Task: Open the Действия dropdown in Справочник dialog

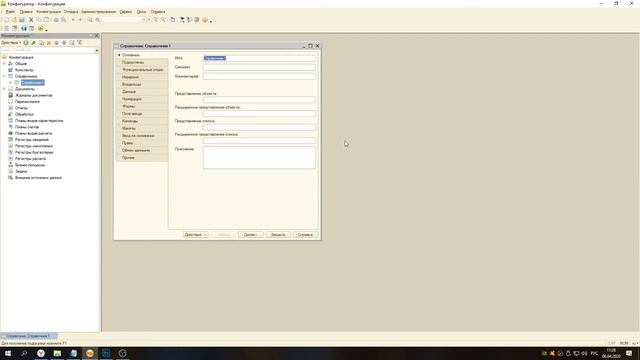Action: [x=196, y=235]
